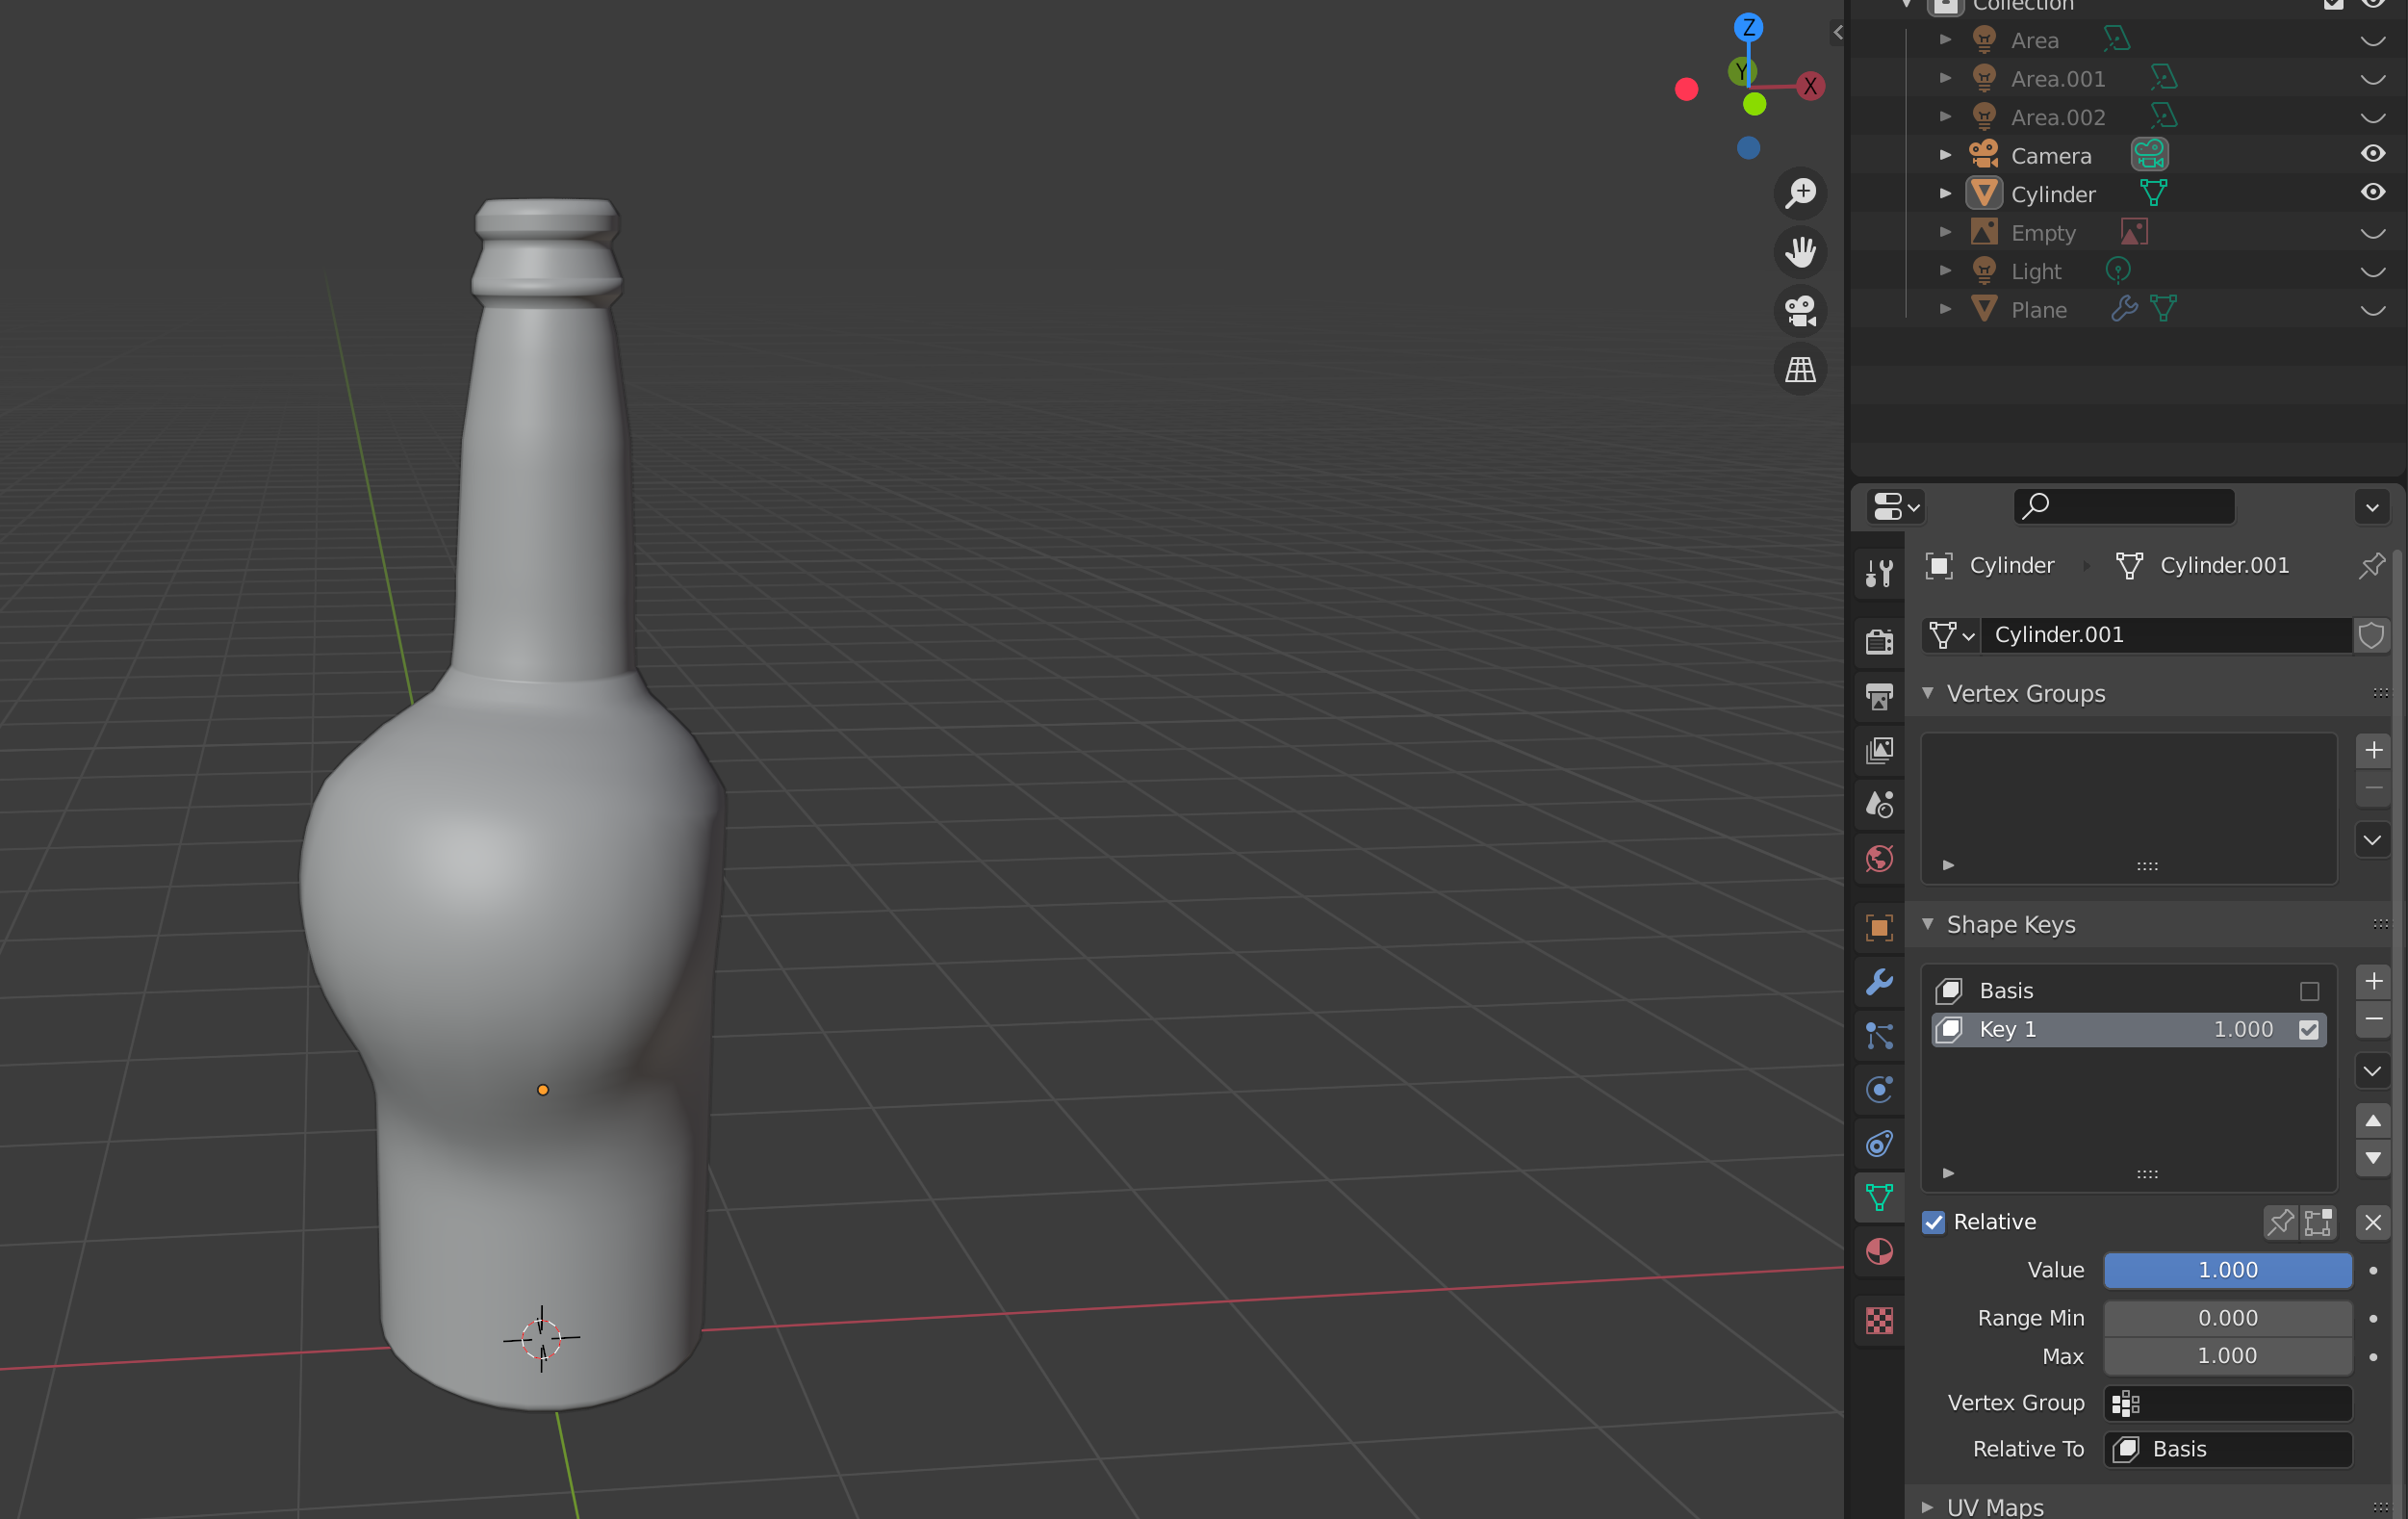The image size is (2408, 1519).
Task: Toggle the Relative checkbox
Action: point(1934,1222)
